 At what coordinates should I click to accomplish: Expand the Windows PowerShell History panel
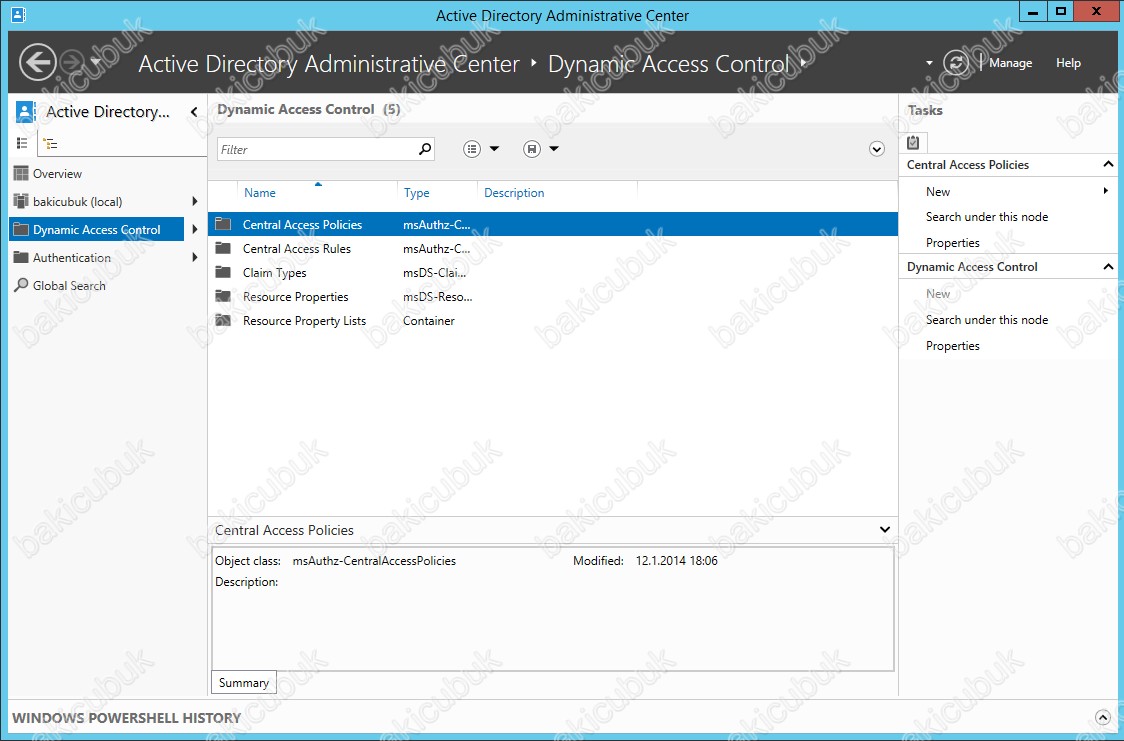coord(1102,717)
